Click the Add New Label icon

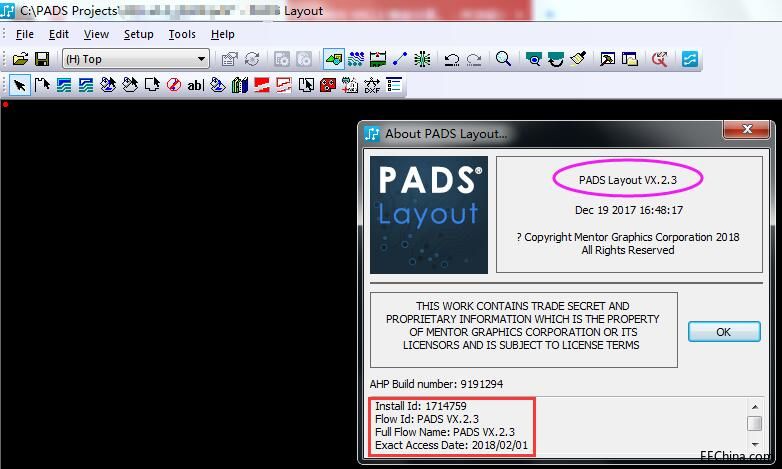350,85
